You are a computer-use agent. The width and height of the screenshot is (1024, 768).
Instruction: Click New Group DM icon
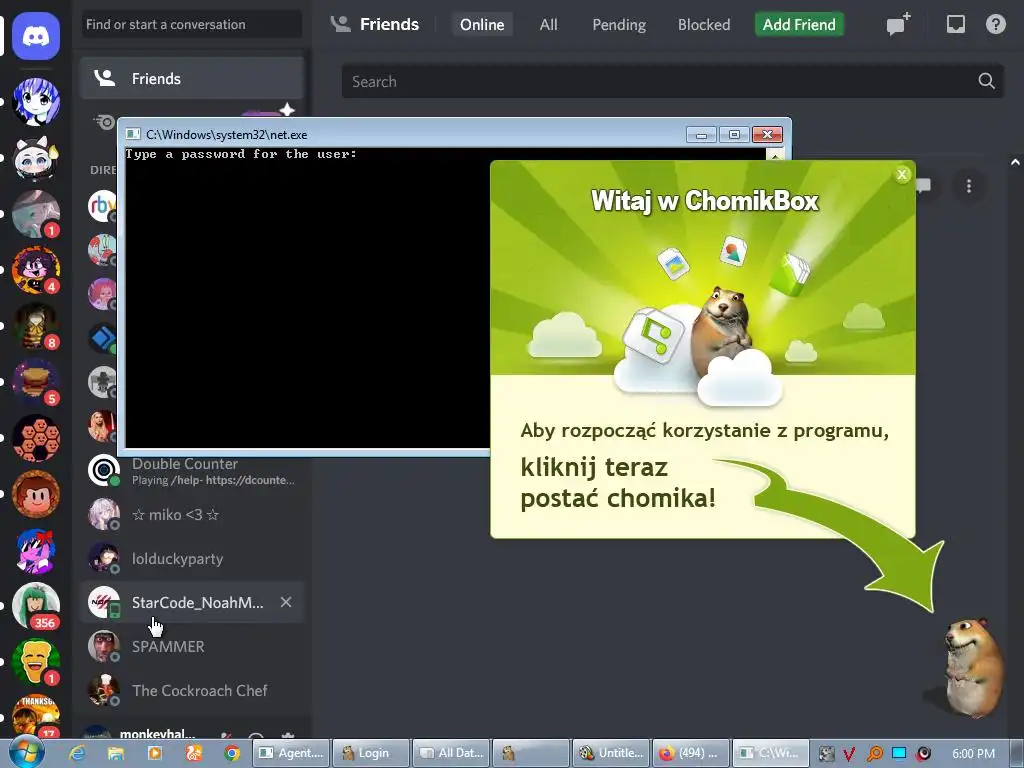point(898,24)
